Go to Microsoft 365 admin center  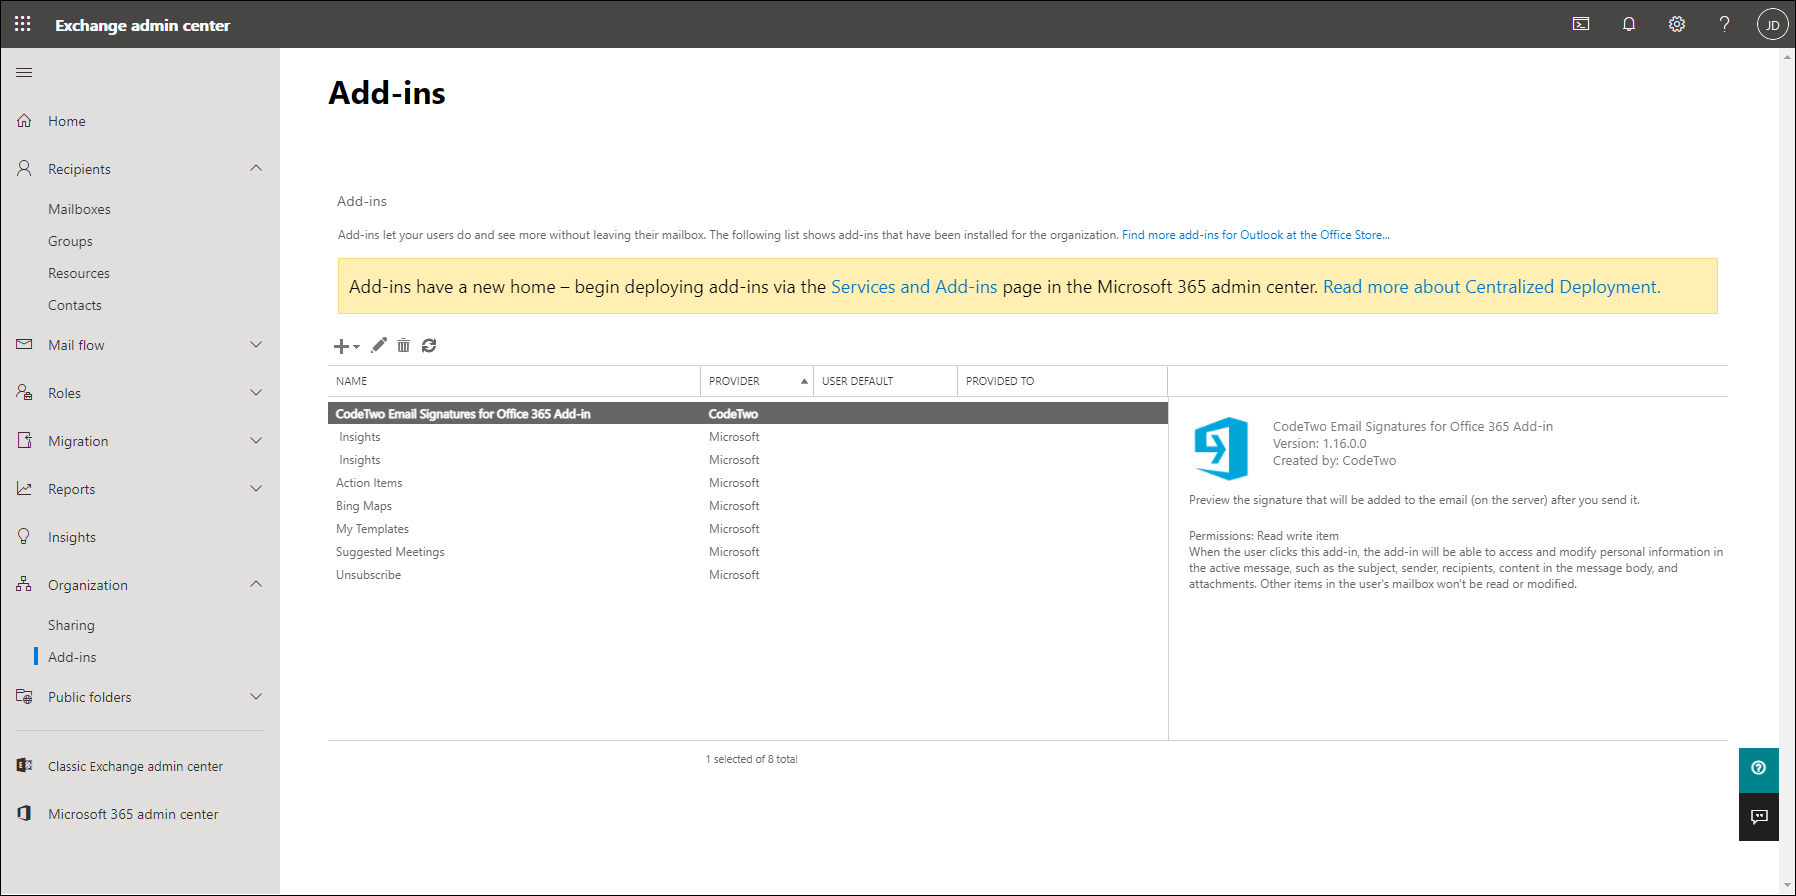point(133,814)
